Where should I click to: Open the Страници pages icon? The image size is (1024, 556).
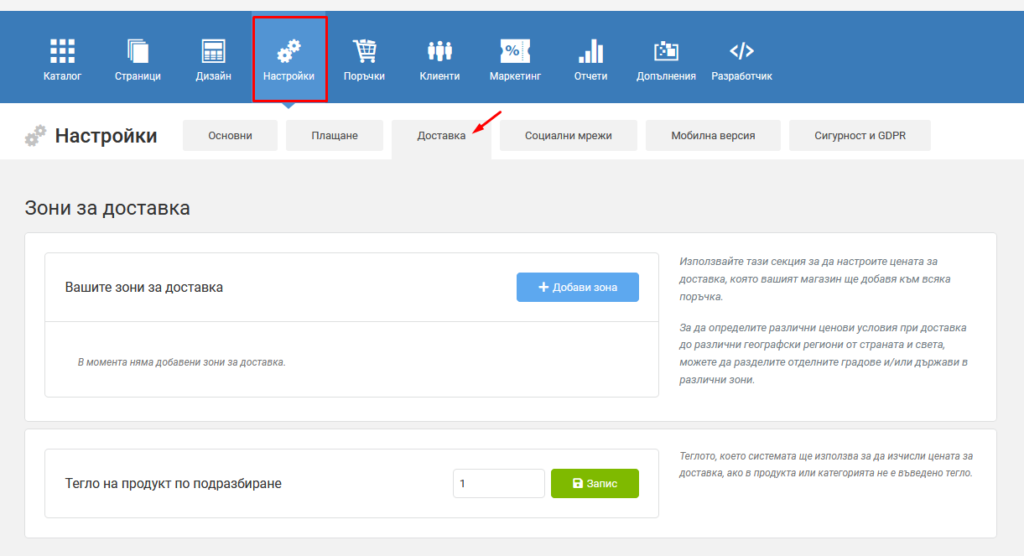138,51
